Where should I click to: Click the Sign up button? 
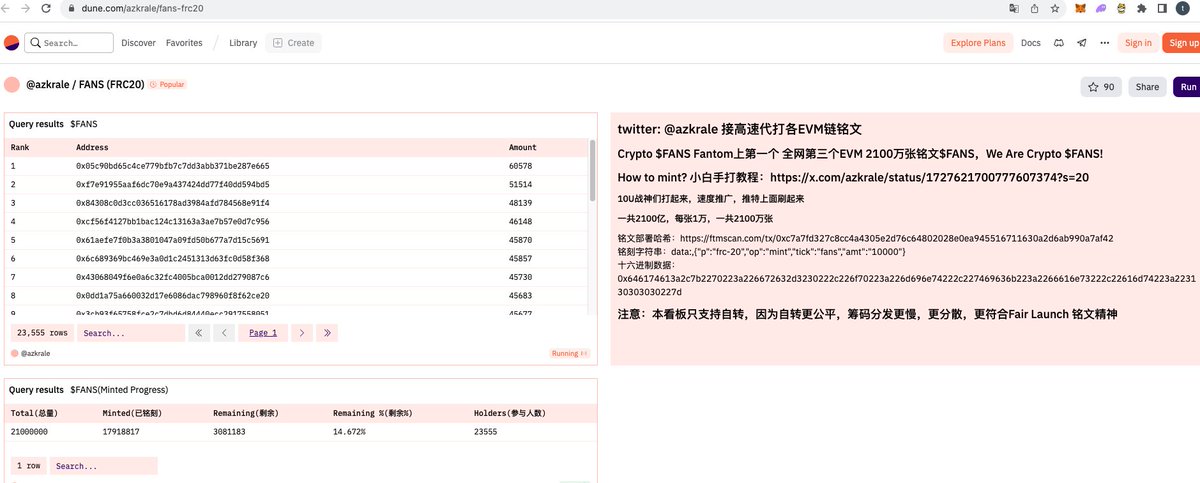(1183, 43)
